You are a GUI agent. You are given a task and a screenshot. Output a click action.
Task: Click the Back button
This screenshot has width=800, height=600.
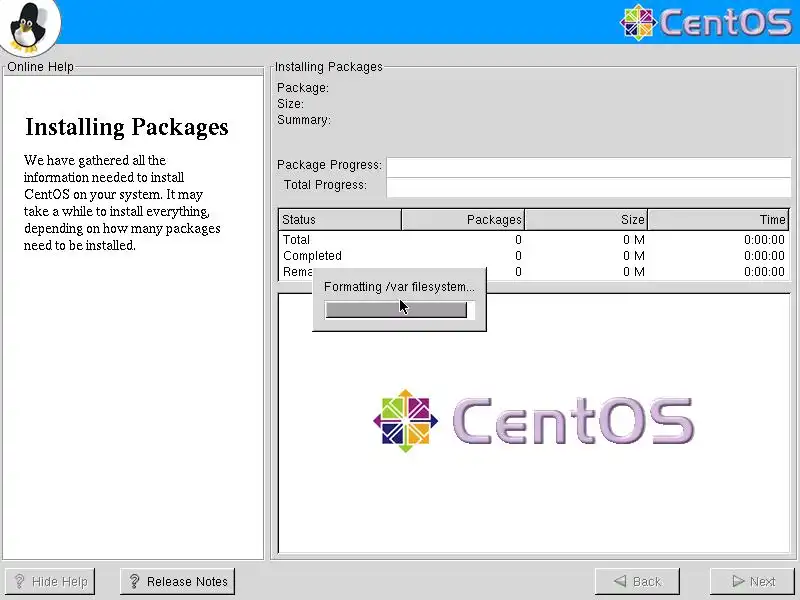(x=637, y=581)
